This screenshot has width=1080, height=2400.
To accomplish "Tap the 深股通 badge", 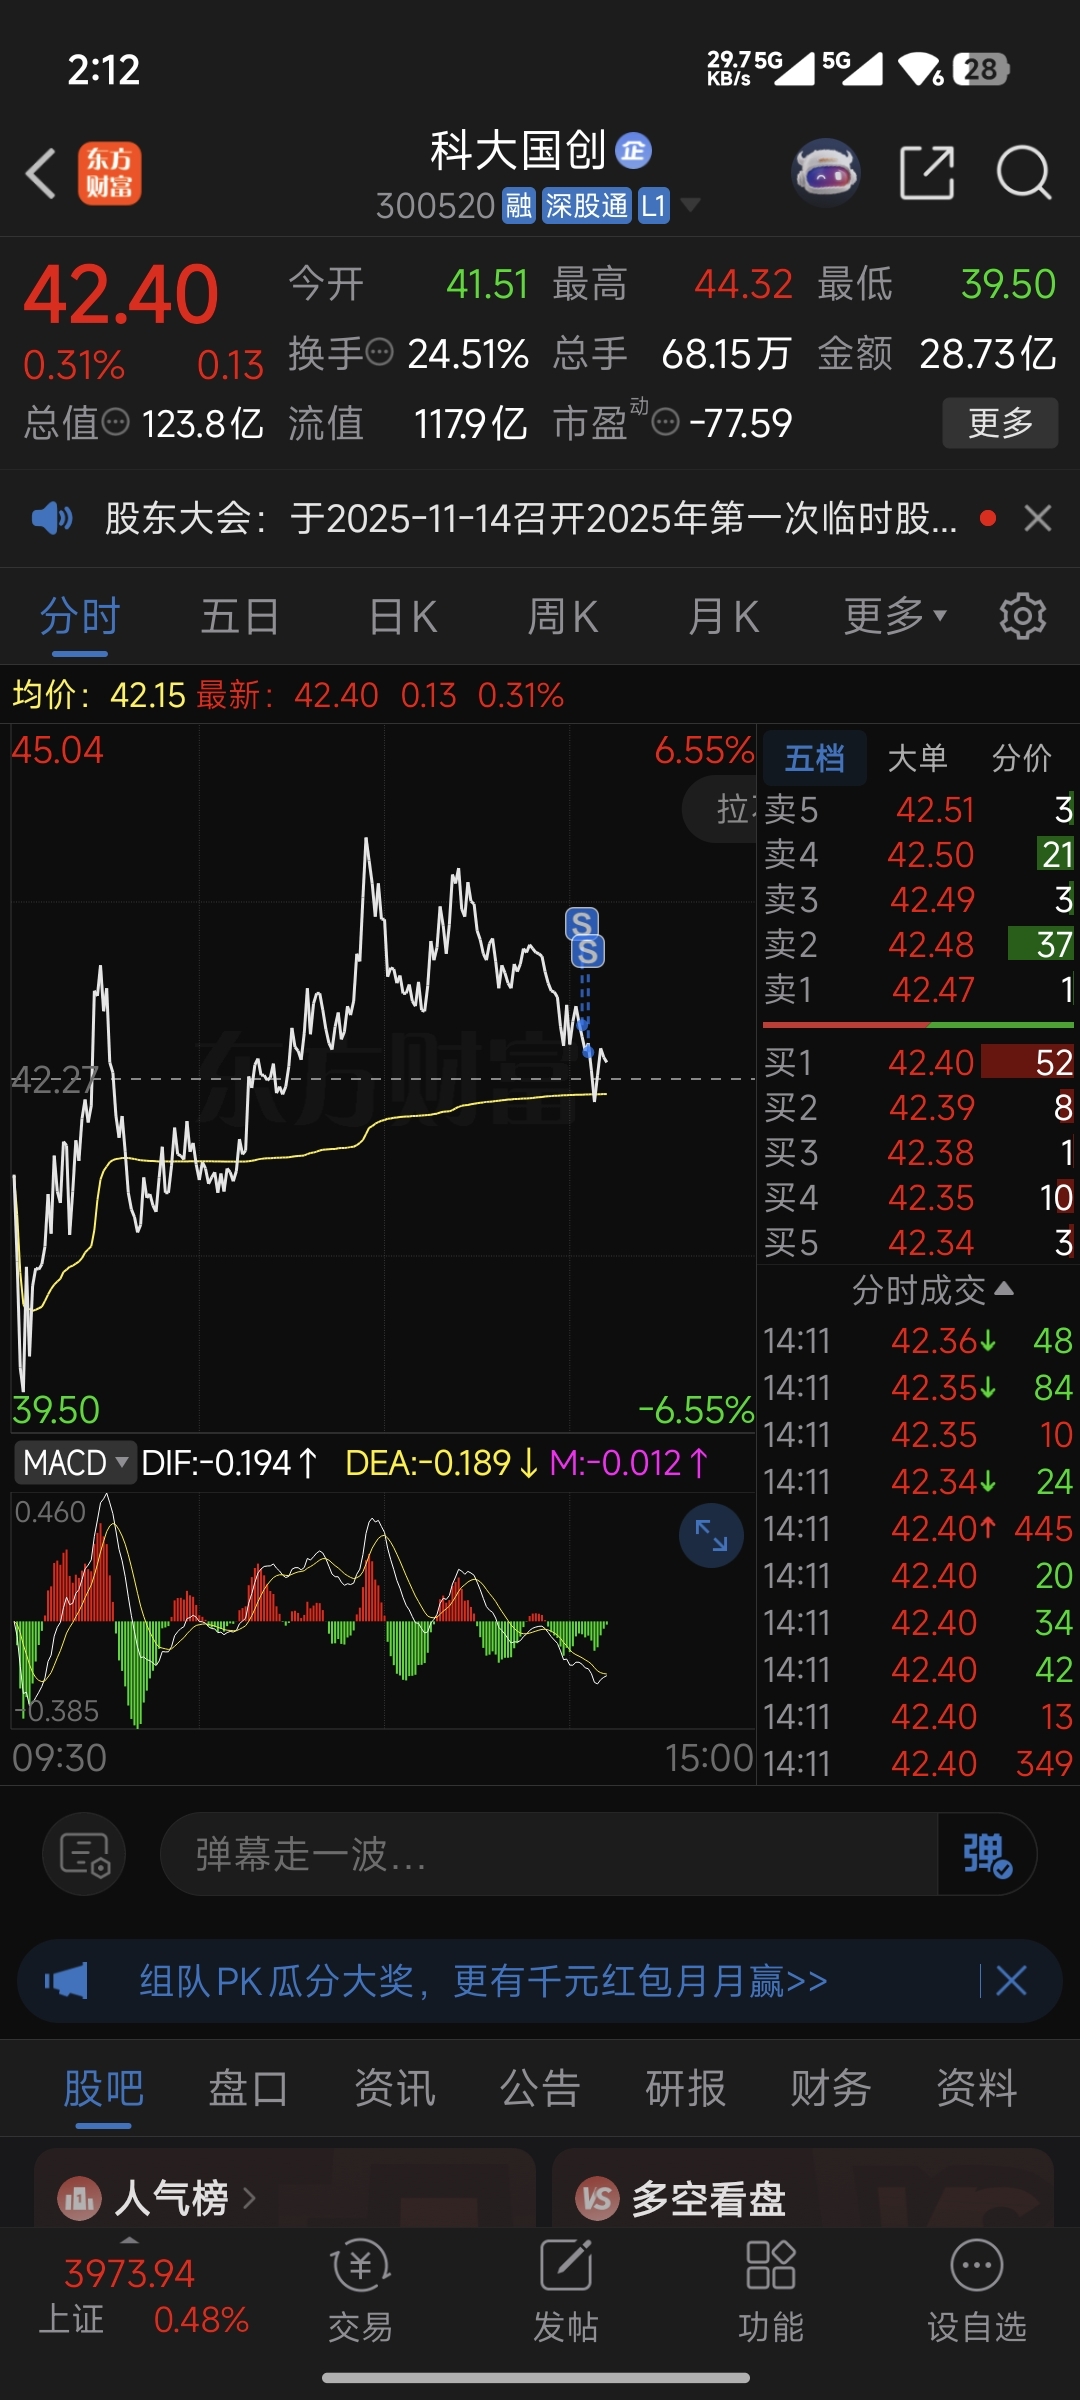I will point(587,206).
